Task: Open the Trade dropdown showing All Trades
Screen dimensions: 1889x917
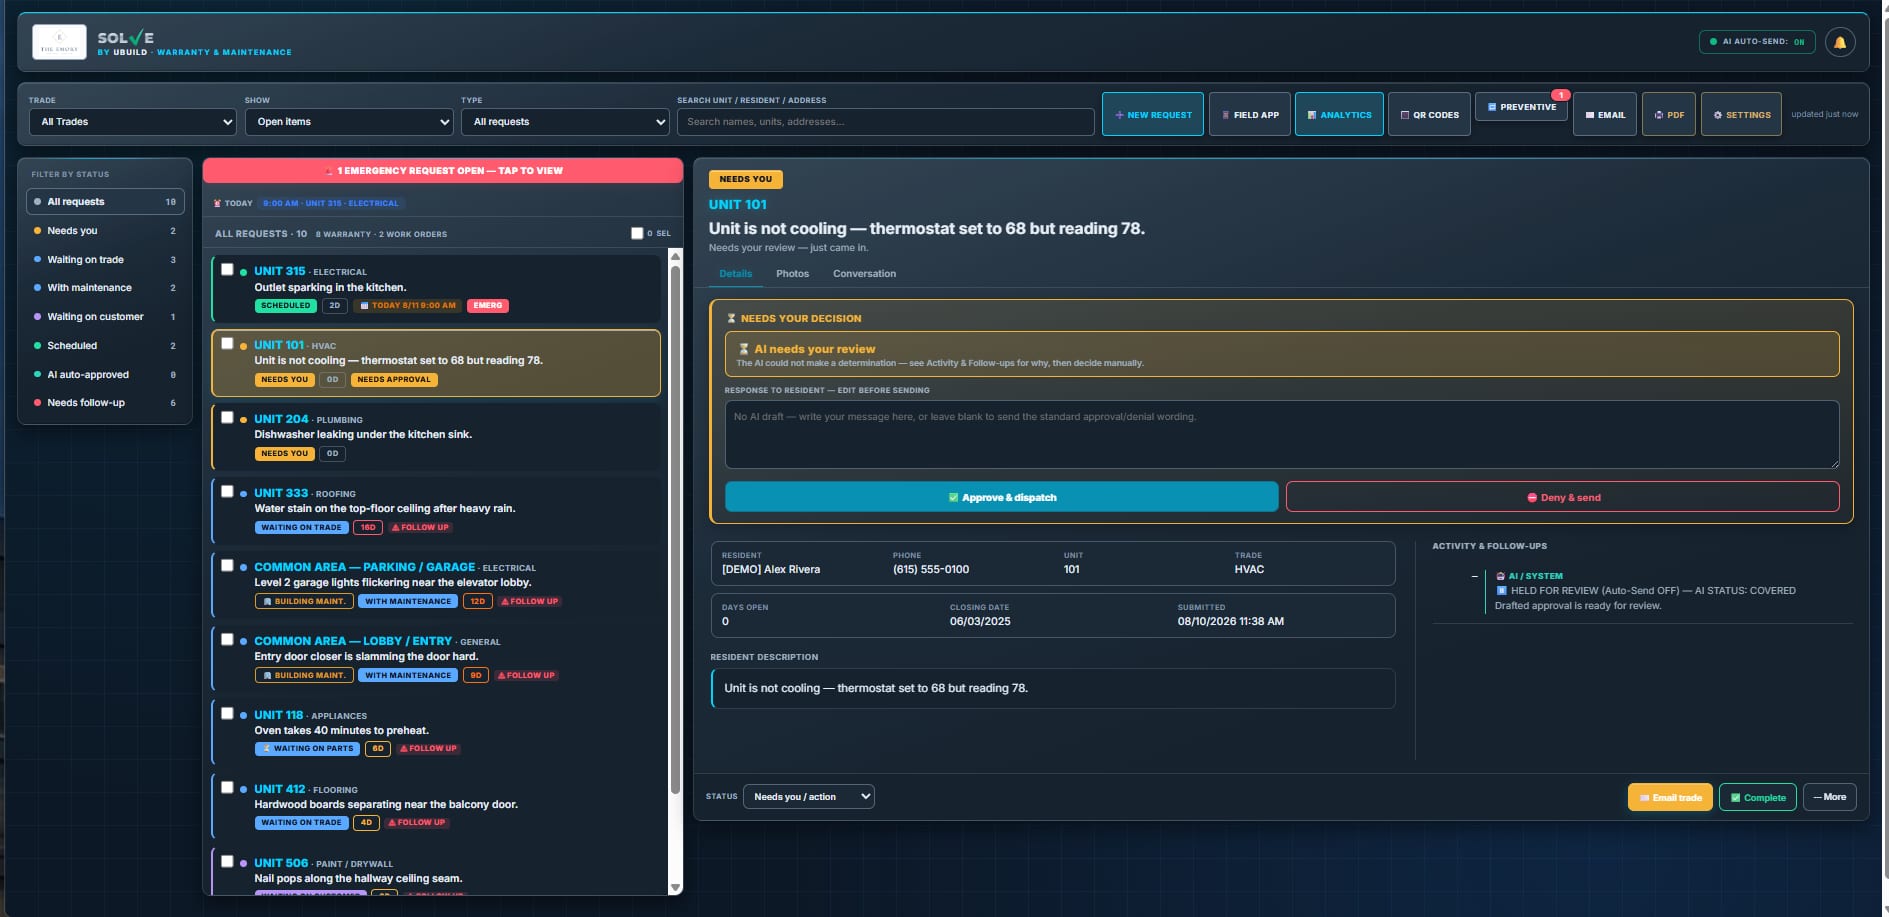Action: (133, 122)
